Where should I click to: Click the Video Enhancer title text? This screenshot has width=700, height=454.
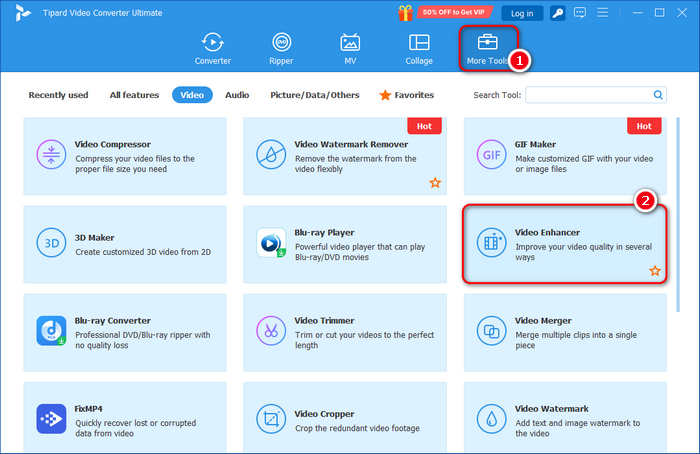[547, 233]
